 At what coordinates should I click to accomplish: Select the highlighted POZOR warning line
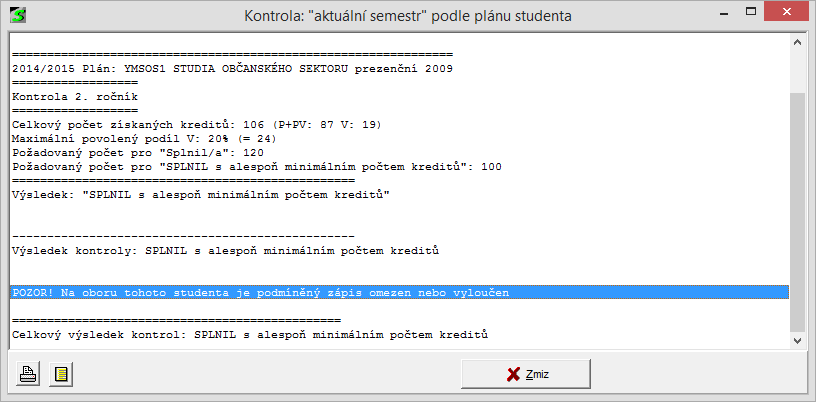[x=260, y=293]
